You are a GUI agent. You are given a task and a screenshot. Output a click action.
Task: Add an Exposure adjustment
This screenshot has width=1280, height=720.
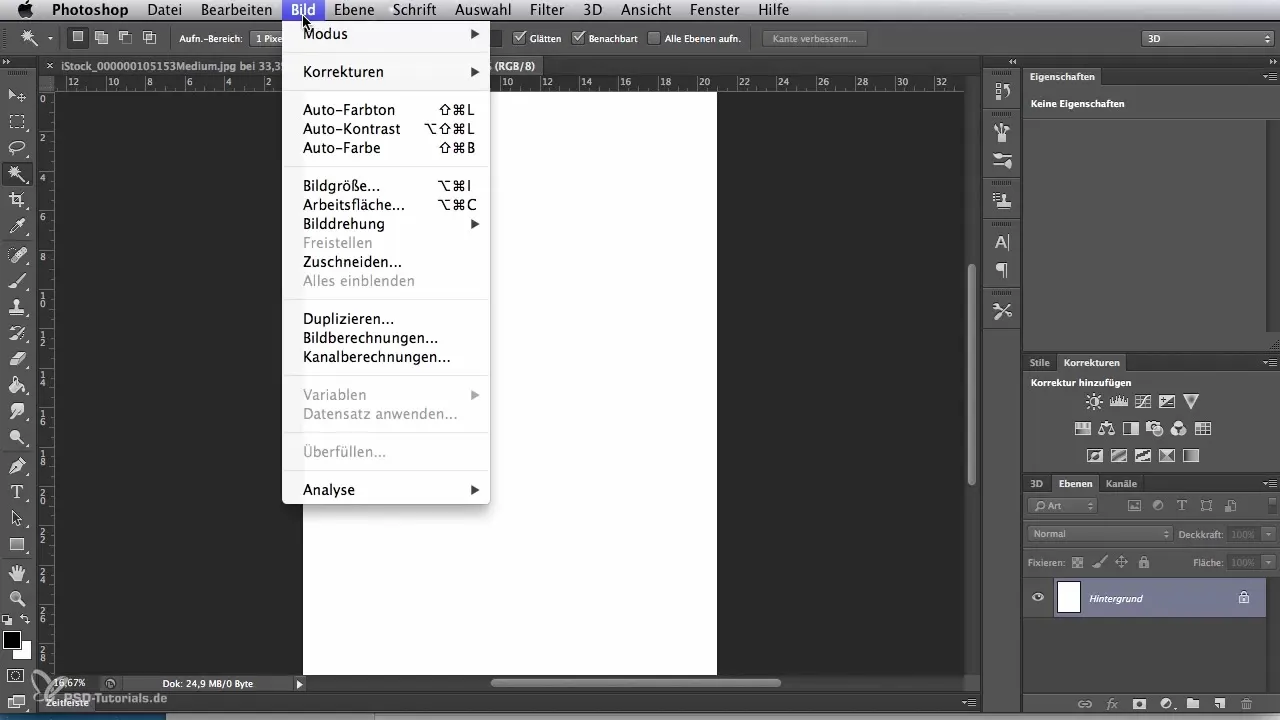(x=1166, y=402)
